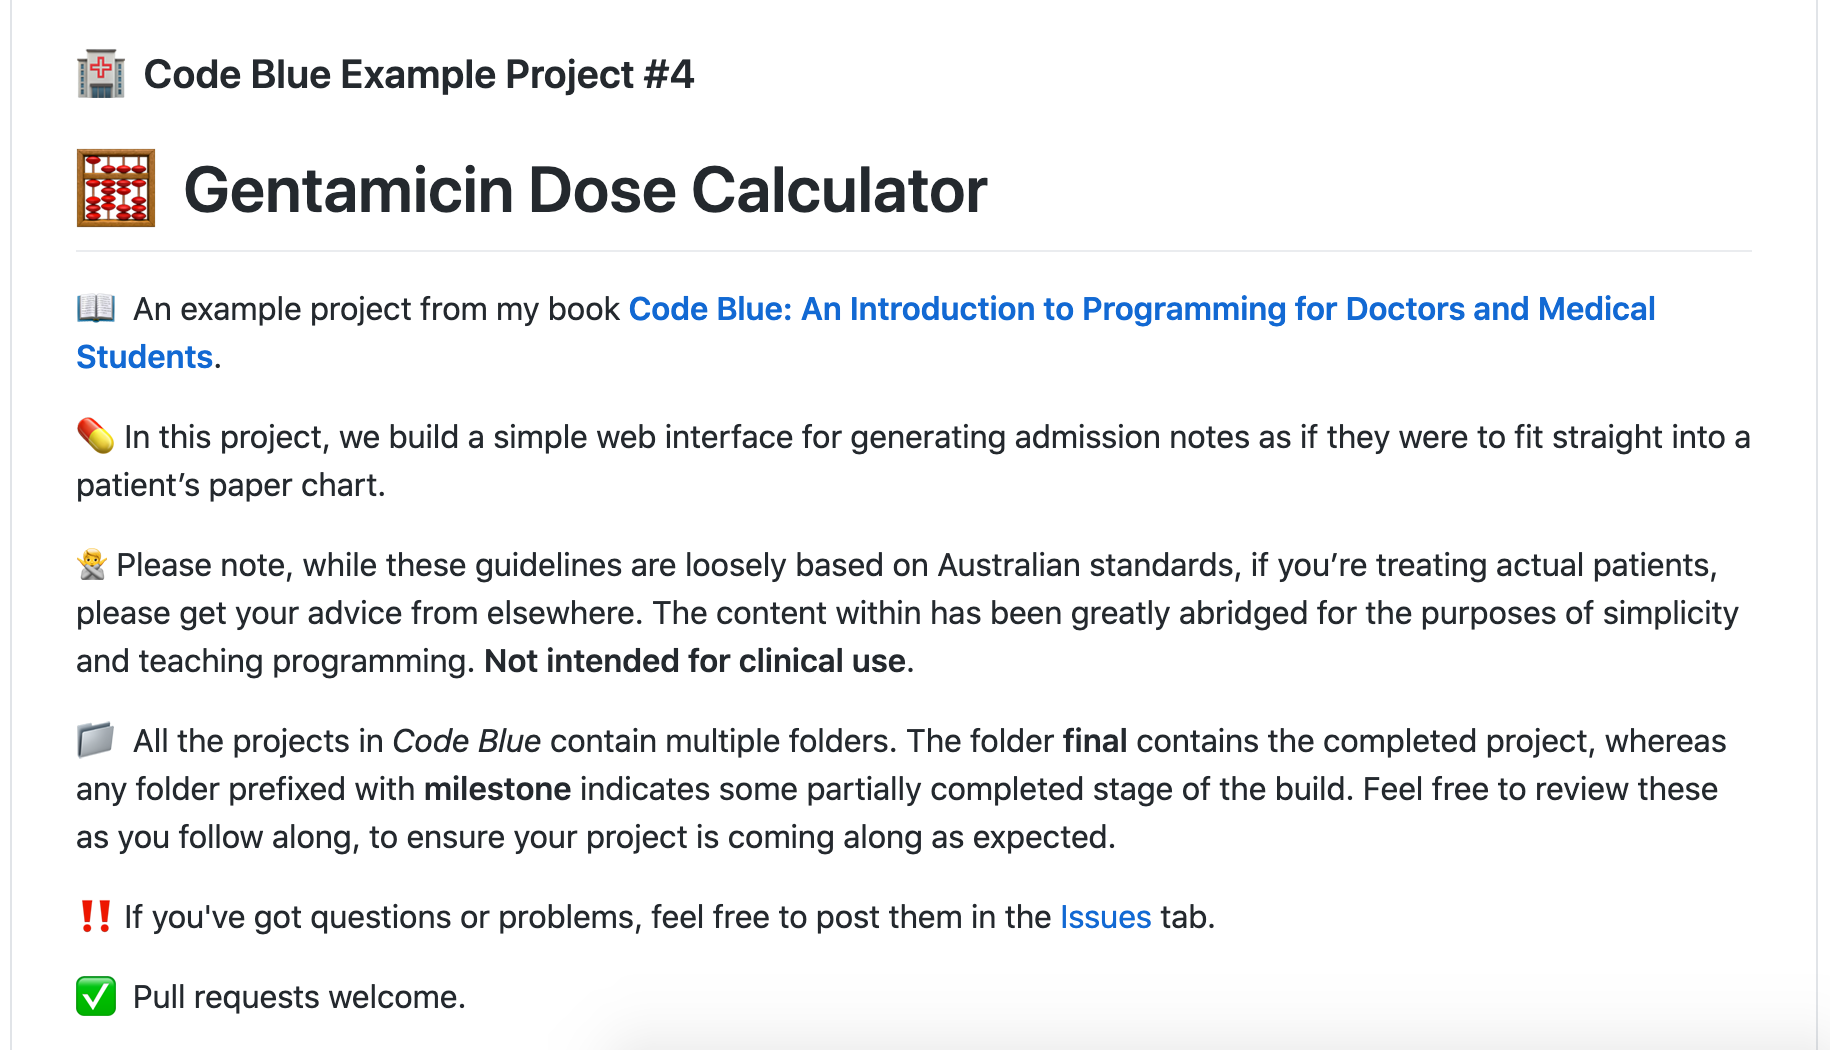This screenshot has width=1830, height=1050.
Task: Click the abacus emoji next to Gentamicin title
Action: click(x=116, y=188)
